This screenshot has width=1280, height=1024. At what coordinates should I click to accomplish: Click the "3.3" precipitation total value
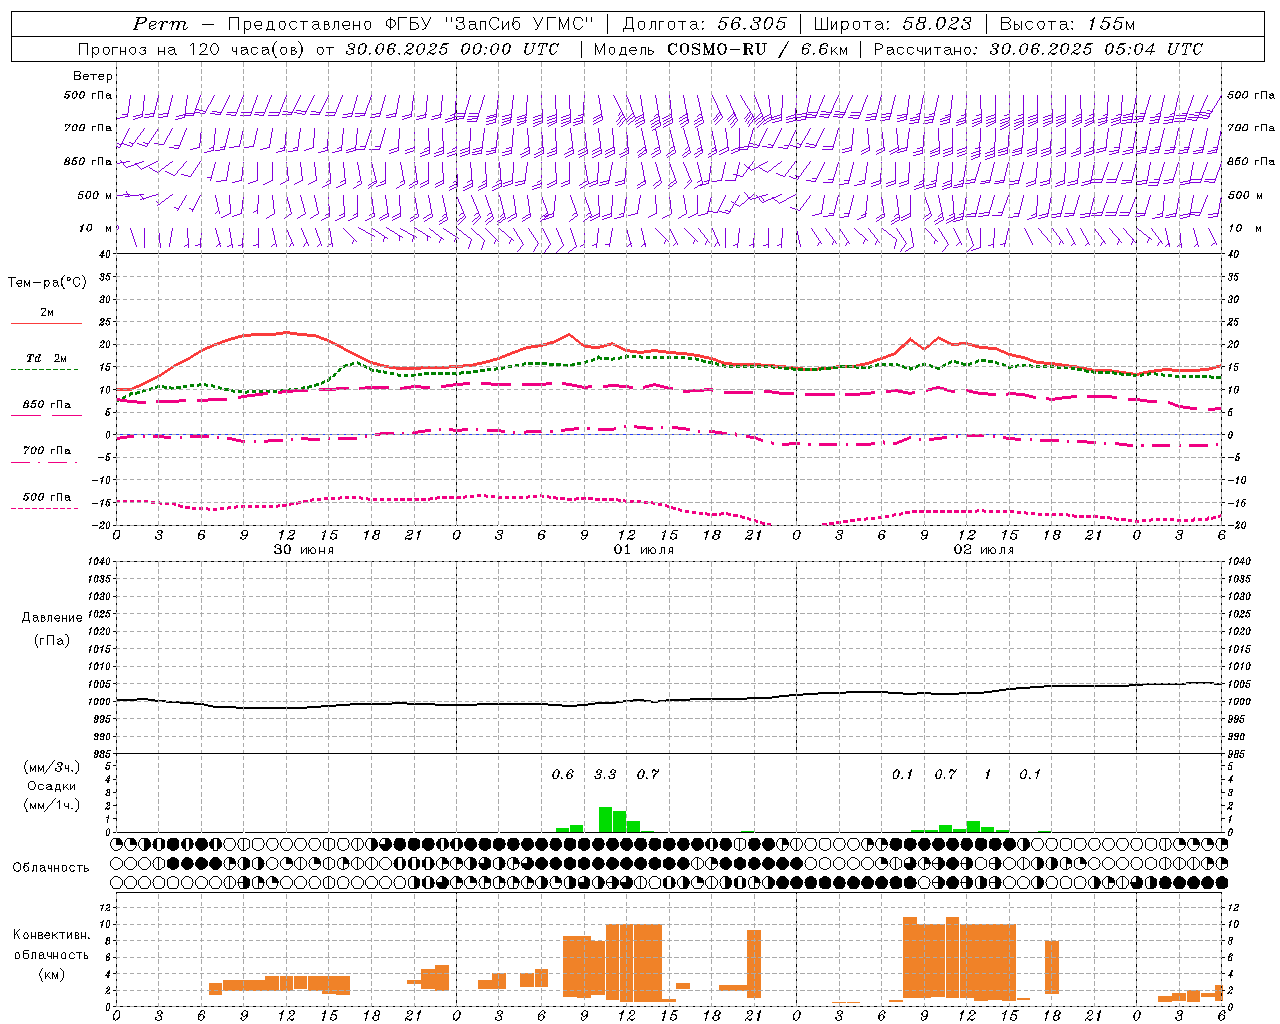tap(605, 774)
